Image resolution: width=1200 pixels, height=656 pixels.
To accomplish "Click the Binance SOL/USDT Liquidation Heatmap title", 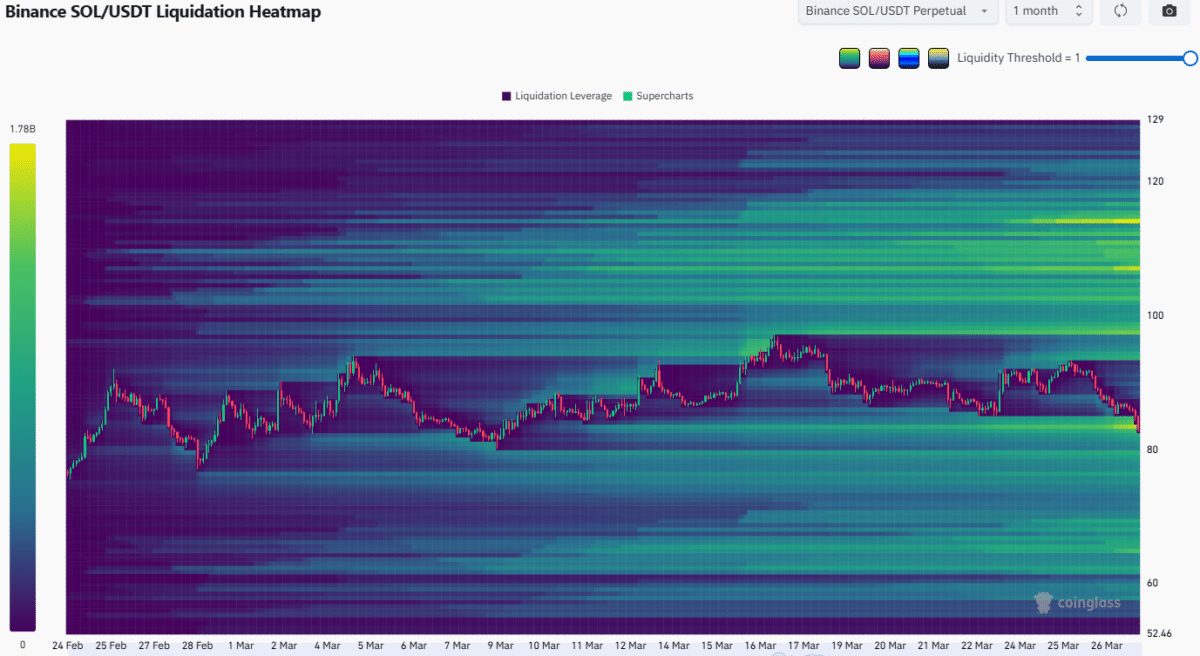I will (x=164, y=11).
